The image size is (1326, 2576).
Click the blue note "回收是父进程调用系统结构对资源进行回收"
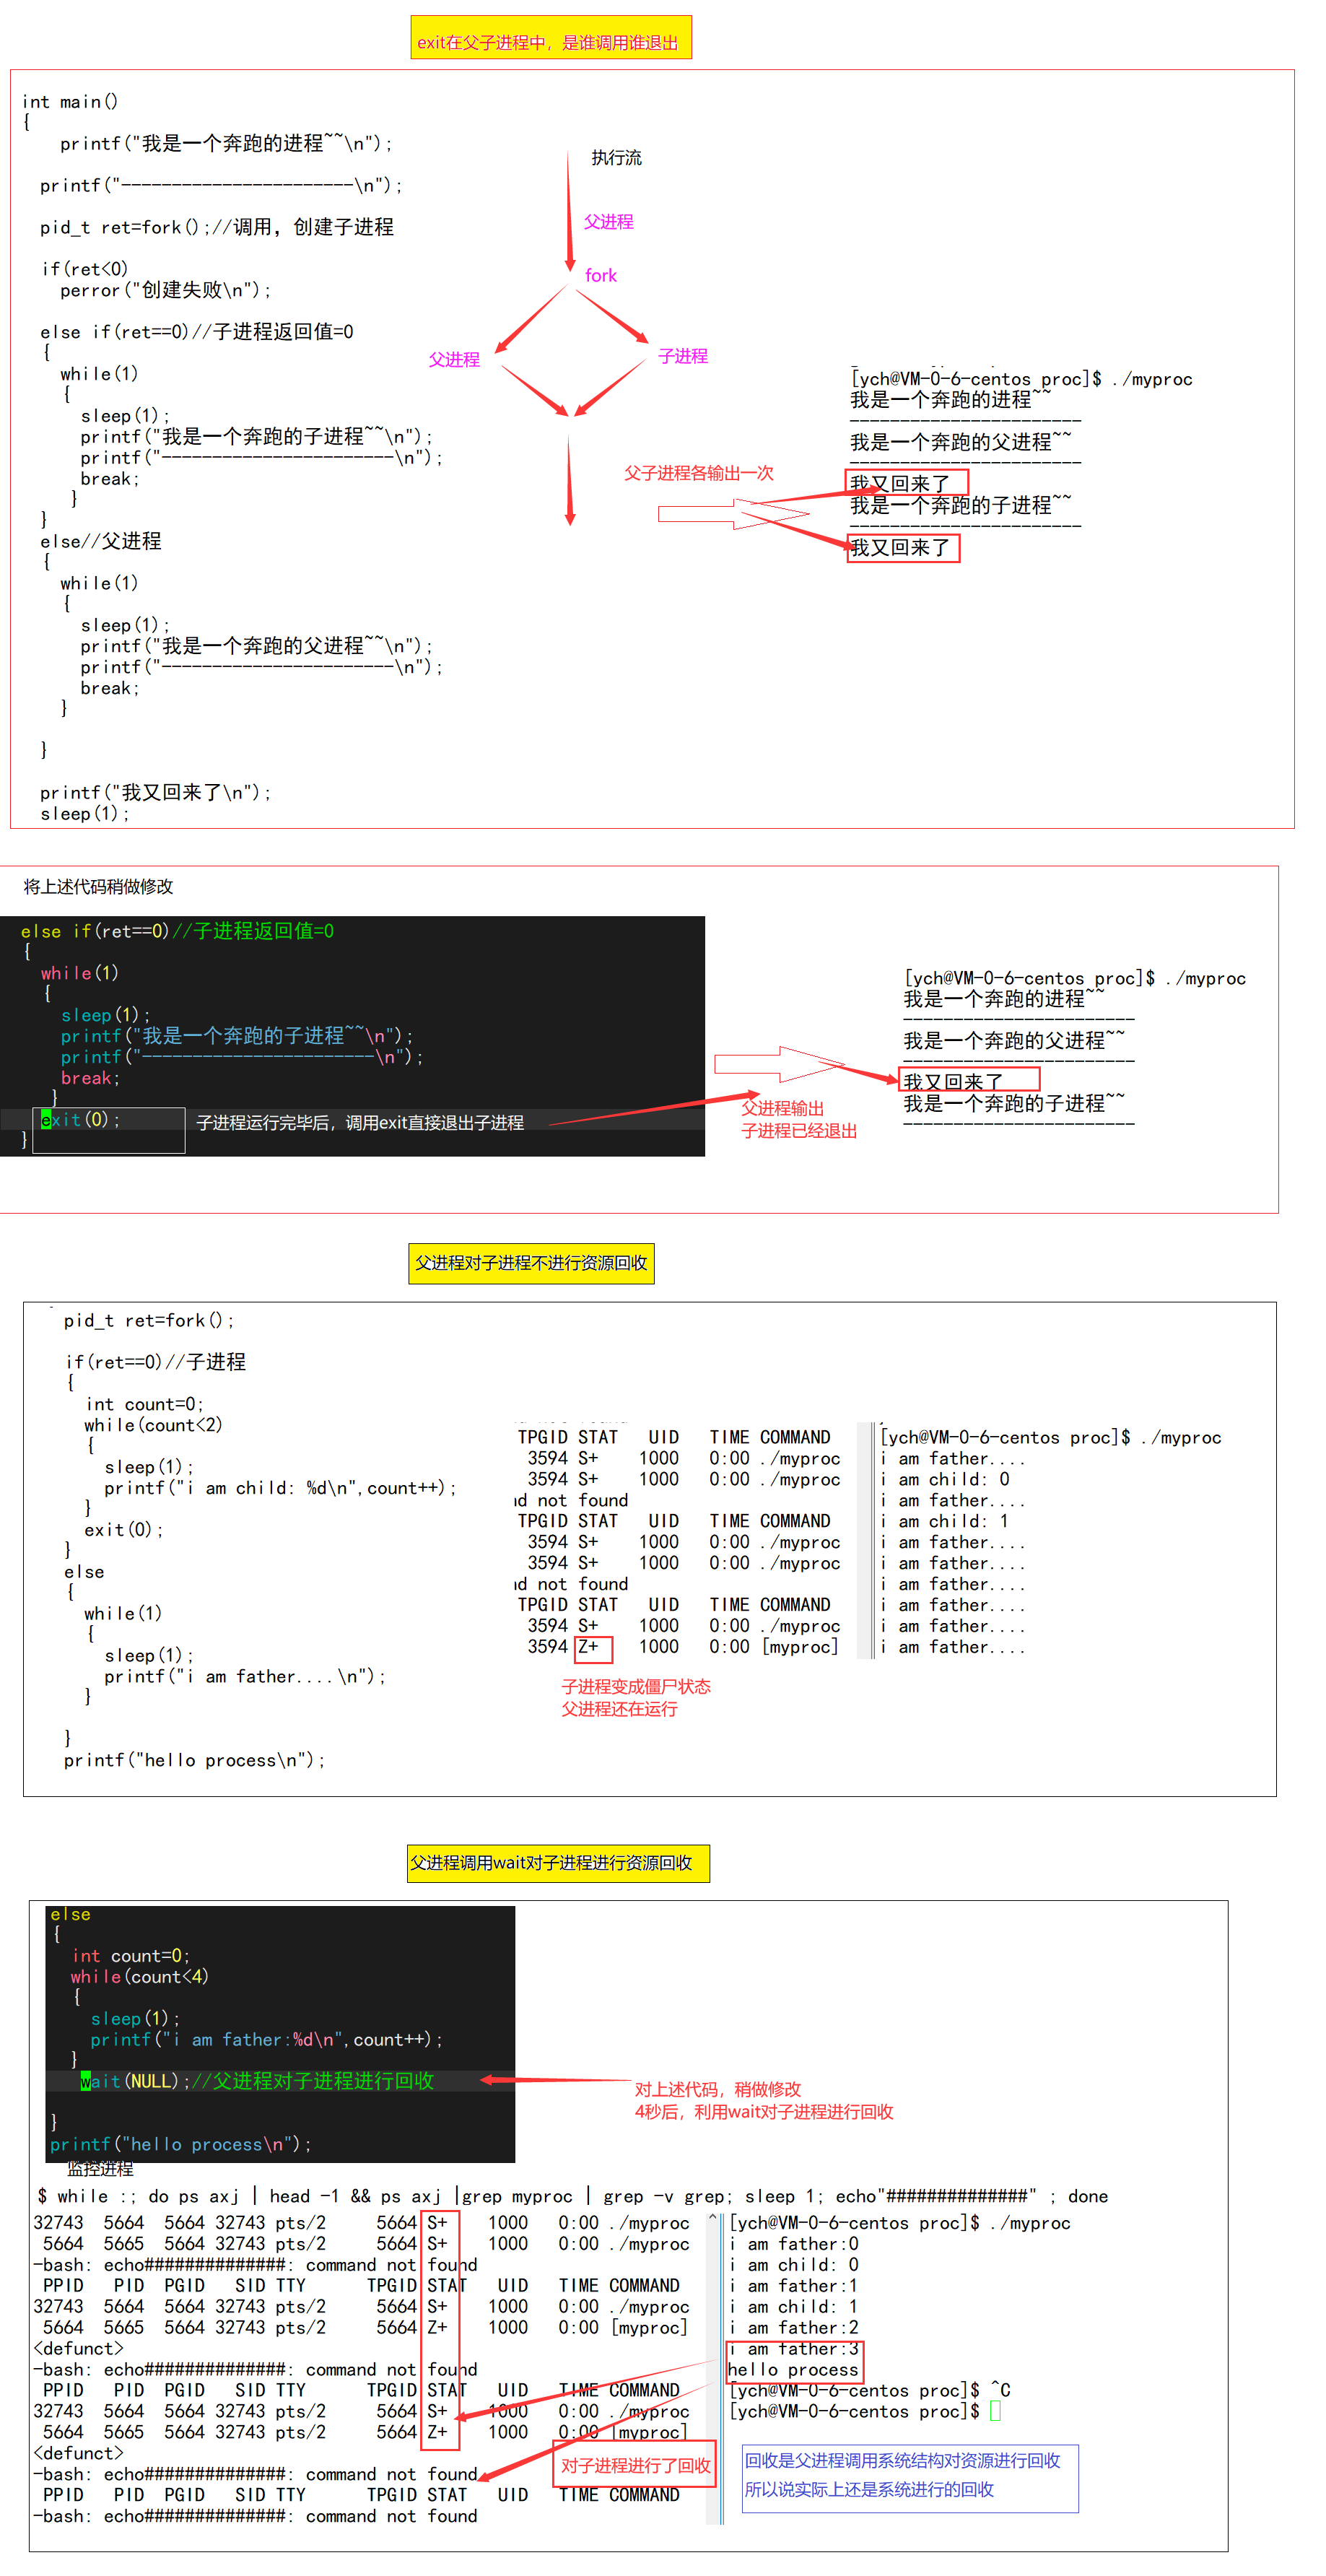tap(902, 2460)
